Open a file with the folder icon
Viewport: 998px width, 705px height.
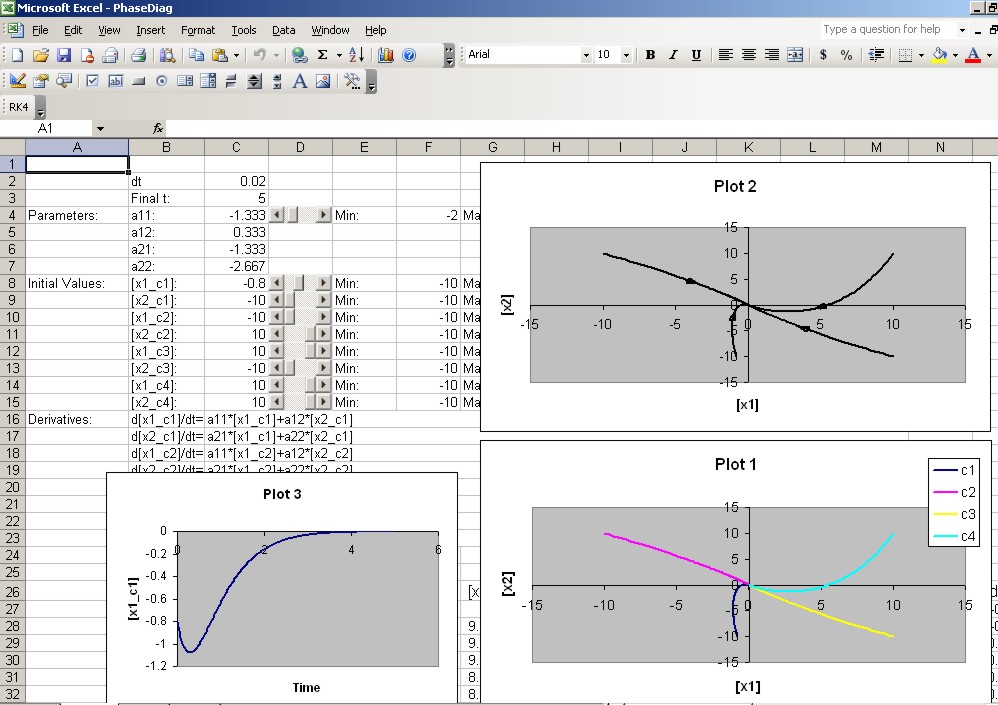41,55
